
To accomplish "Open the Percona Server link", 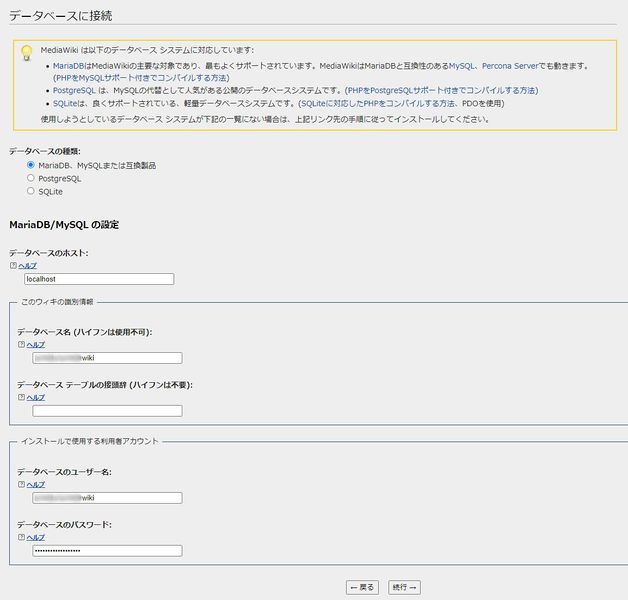I will point(514,65).
